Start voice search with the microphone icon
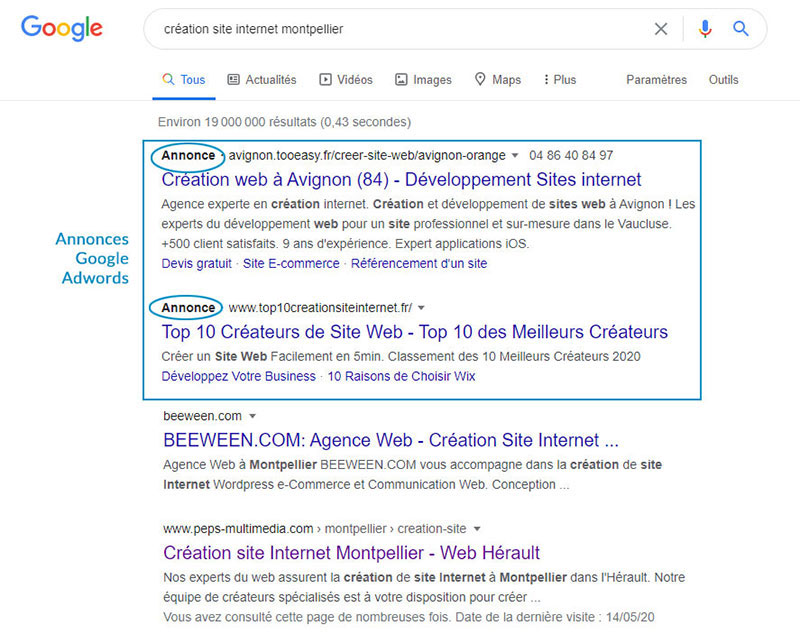The height and width of the screenshot is (634, 800). pos(705,29)
